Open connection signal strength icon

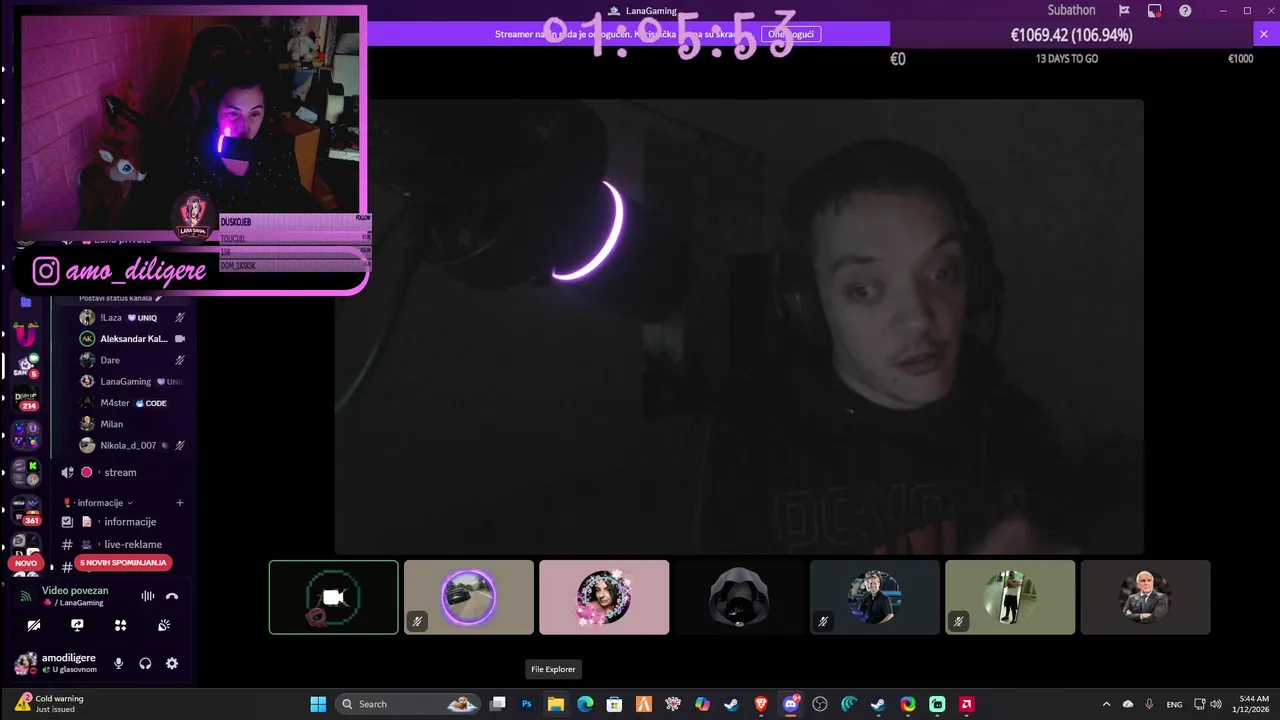(26, 596)
